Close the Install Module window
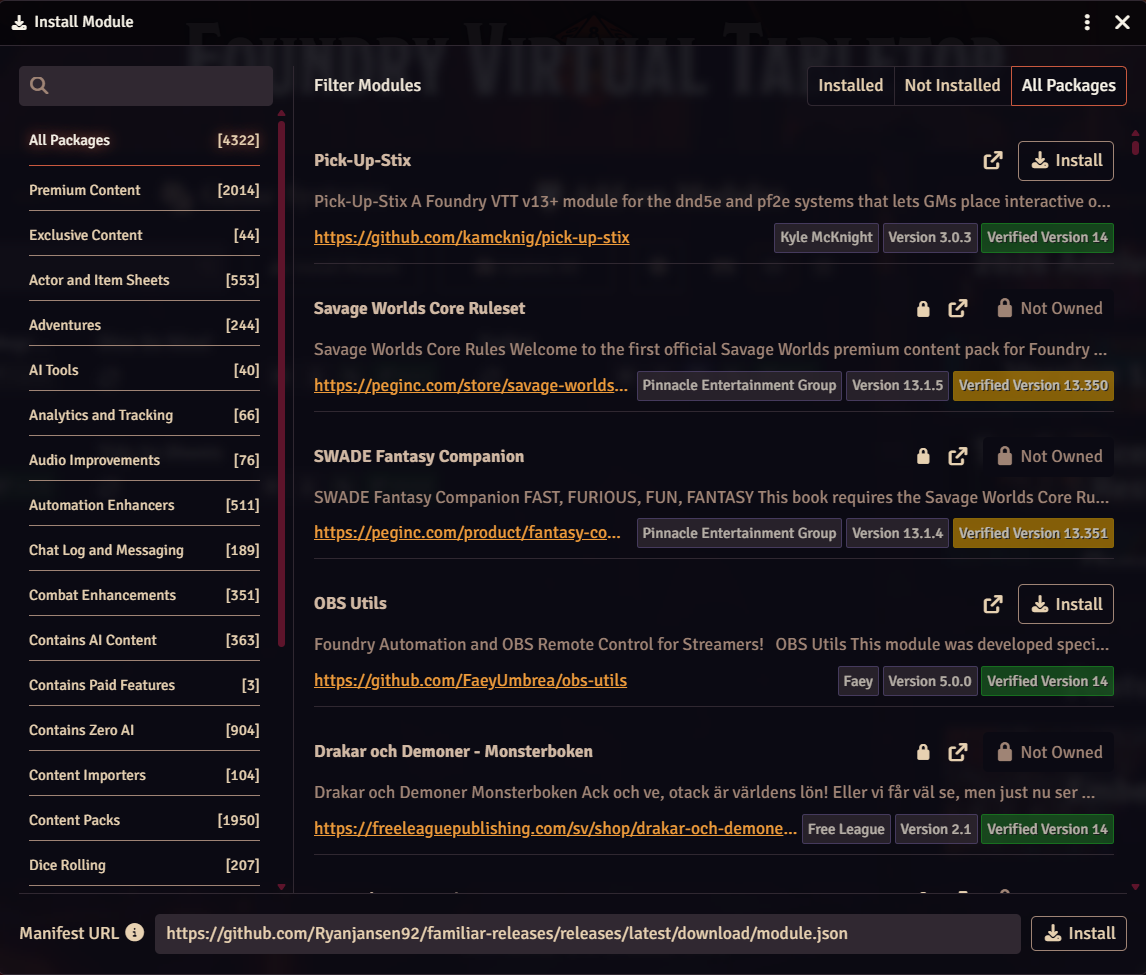The height and width of the screenshot is (975, 1146). (1123, 22)
